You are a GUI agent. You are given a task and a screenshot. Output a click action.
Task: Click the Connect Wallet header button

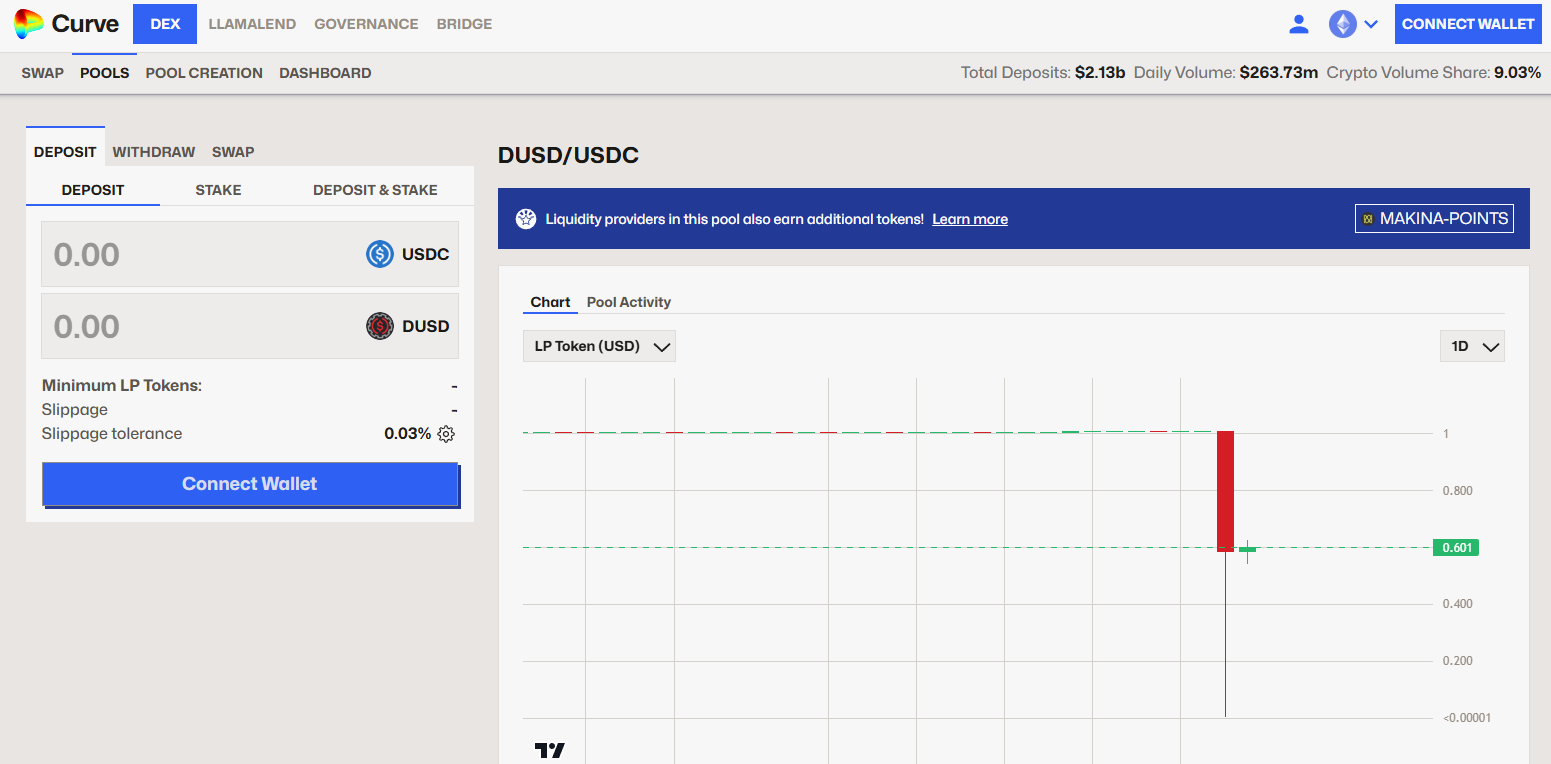pos(1468,24)
